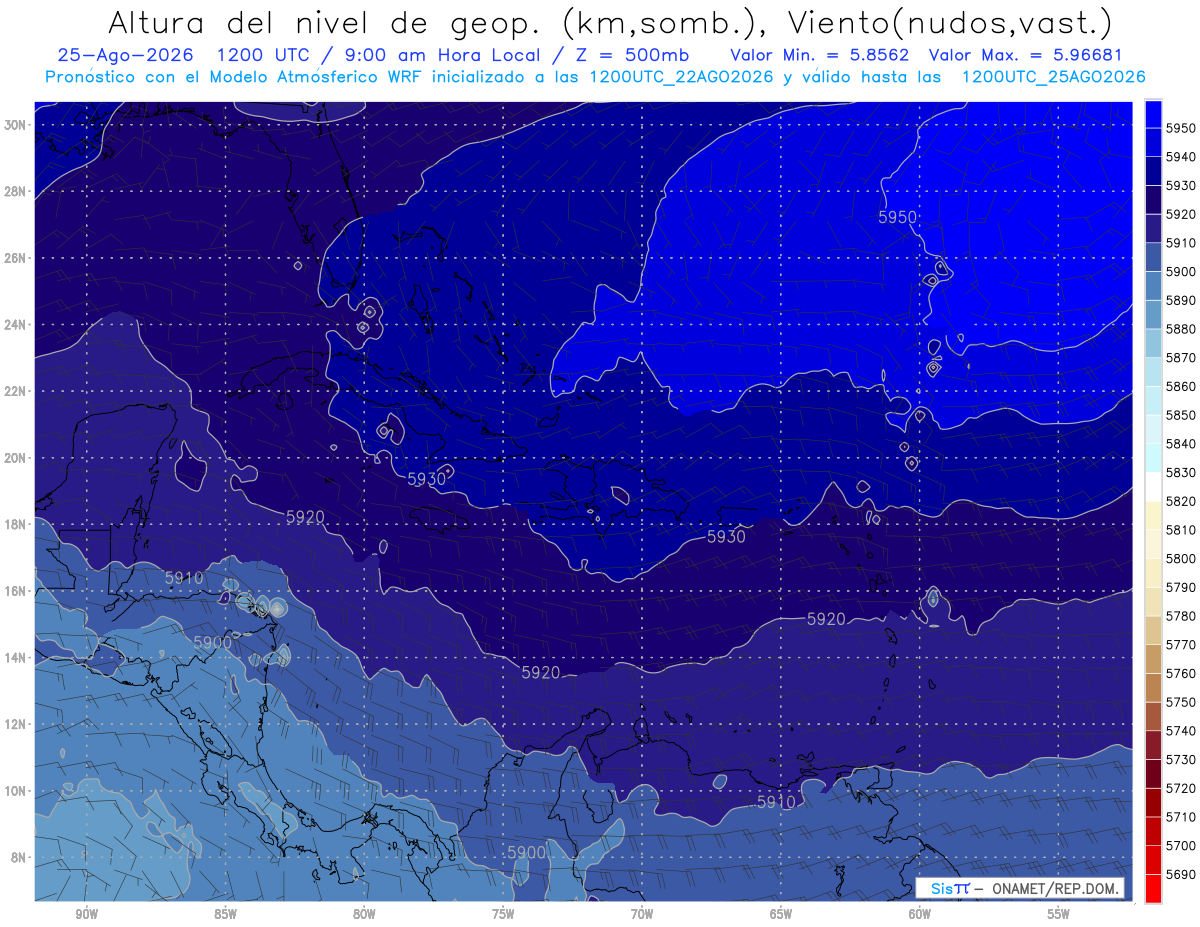Click the 5900 contour label over Colombia
Image resolution: width=1200 pixels, height=927 pixels.
pos(526,852)
